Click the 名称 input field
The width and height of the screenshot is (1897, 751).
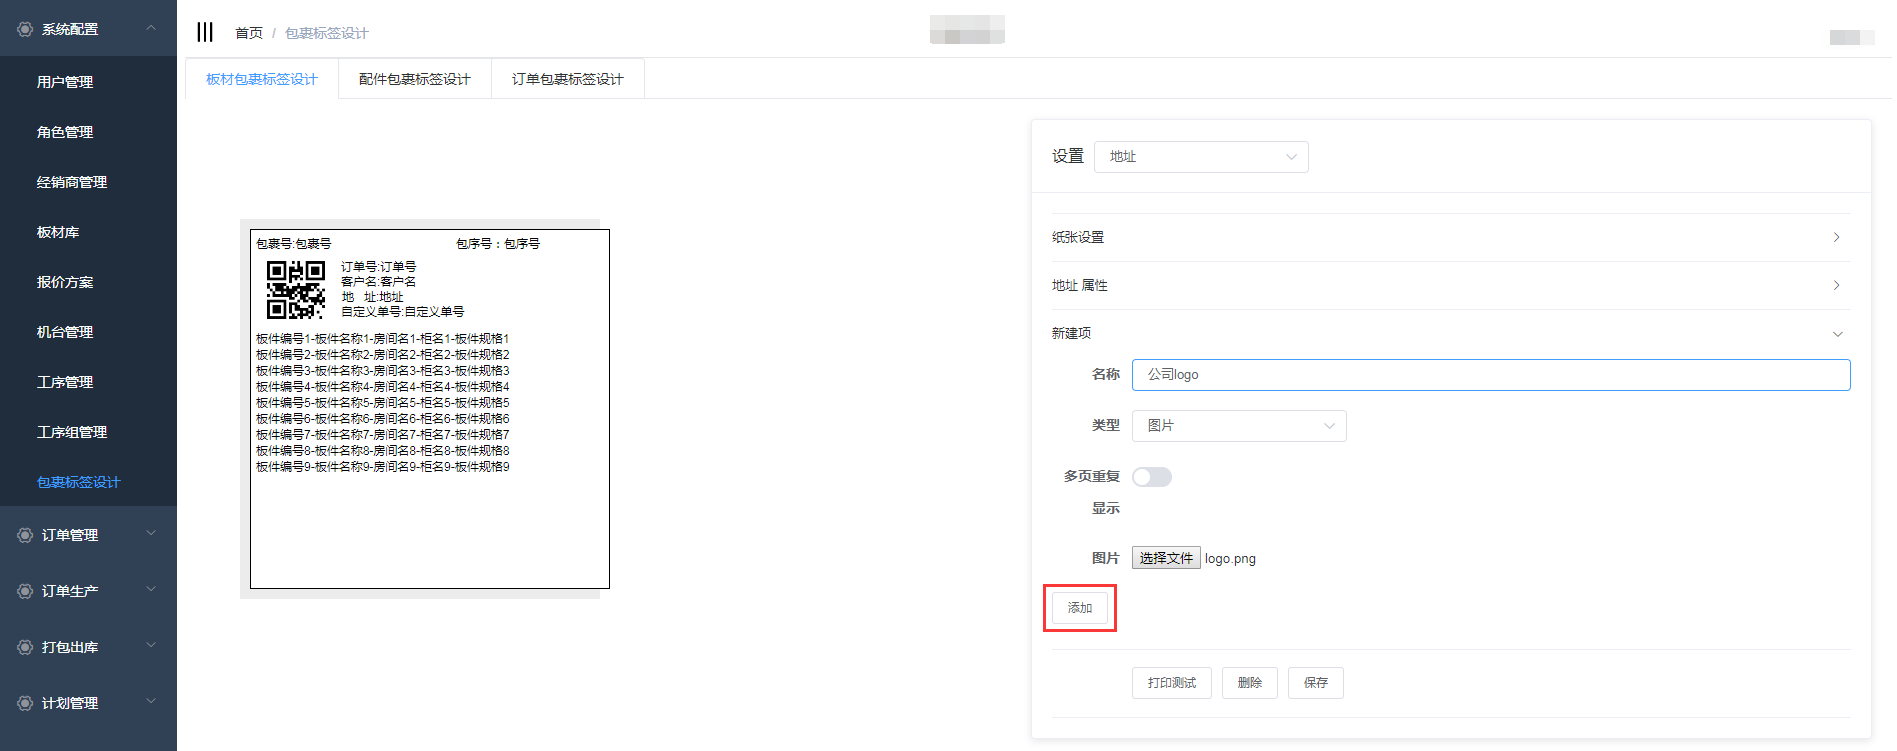1490,375
